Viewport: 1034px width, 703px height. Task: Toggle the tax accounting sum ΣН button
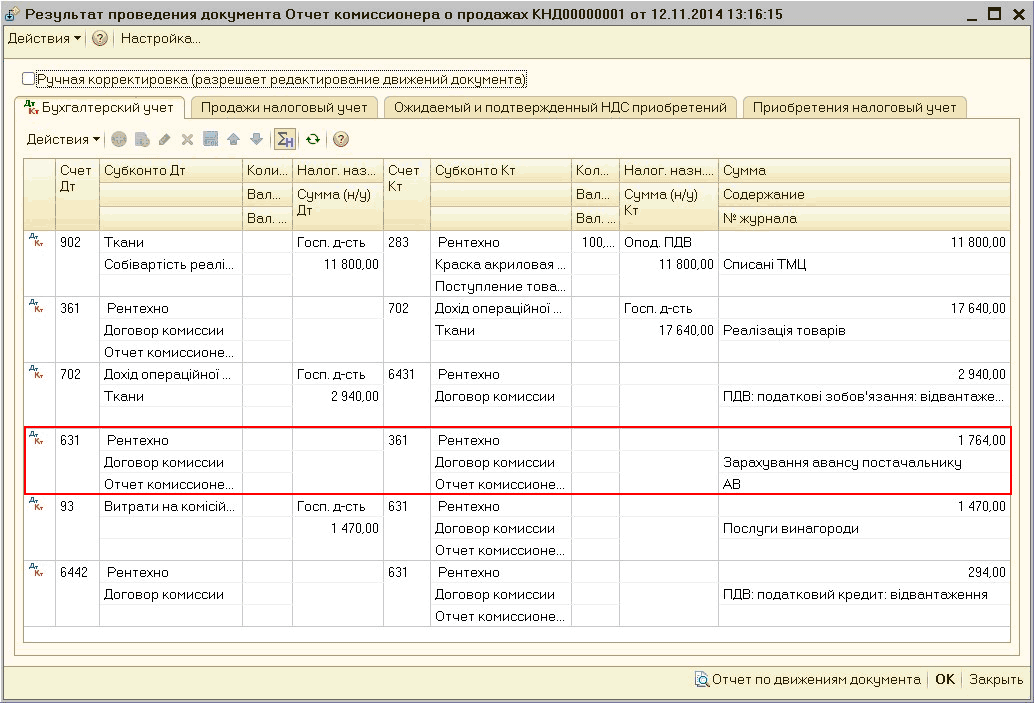(x=285, y=139)
